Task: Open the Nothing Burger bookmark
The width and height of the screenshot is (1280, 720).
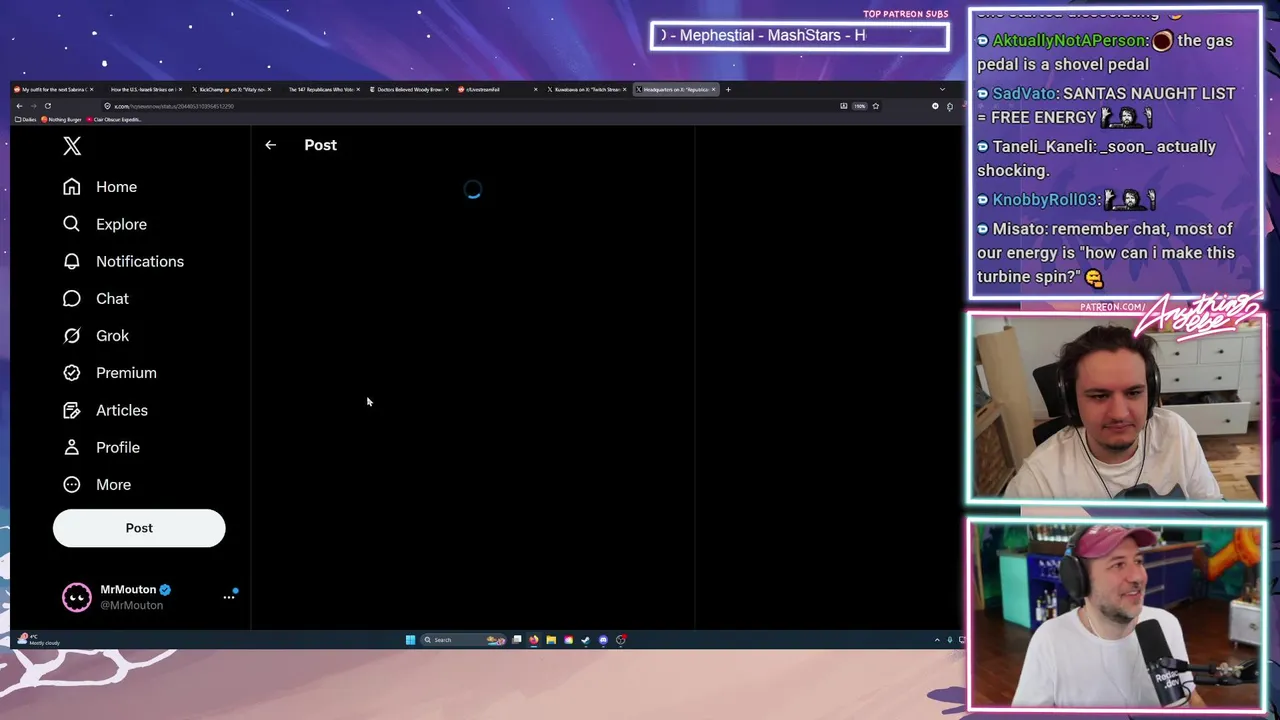Action: coord(61,120)
